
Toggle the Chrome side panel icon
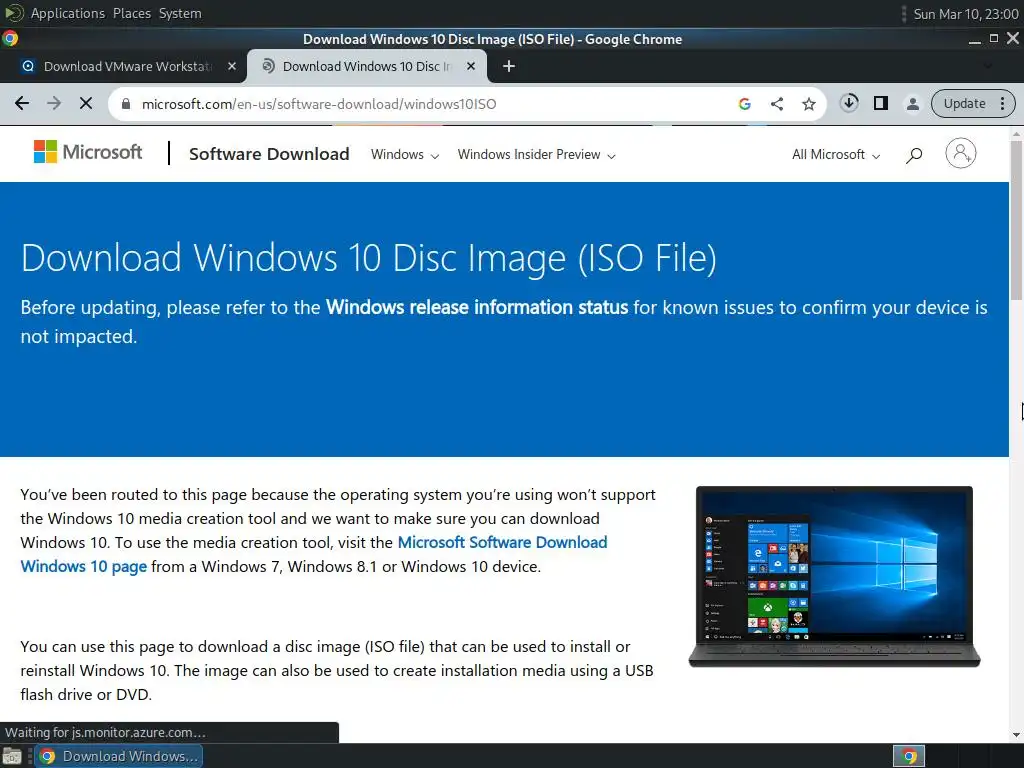(880, 103)
